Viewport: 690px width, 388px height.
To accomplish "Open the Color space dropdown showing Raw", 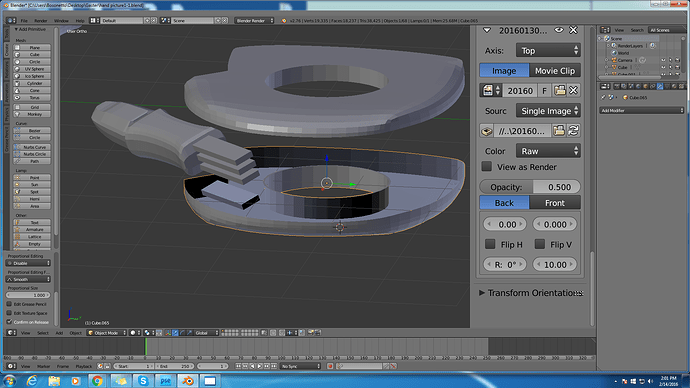I will pyautogui.click(x=548, y=151).
